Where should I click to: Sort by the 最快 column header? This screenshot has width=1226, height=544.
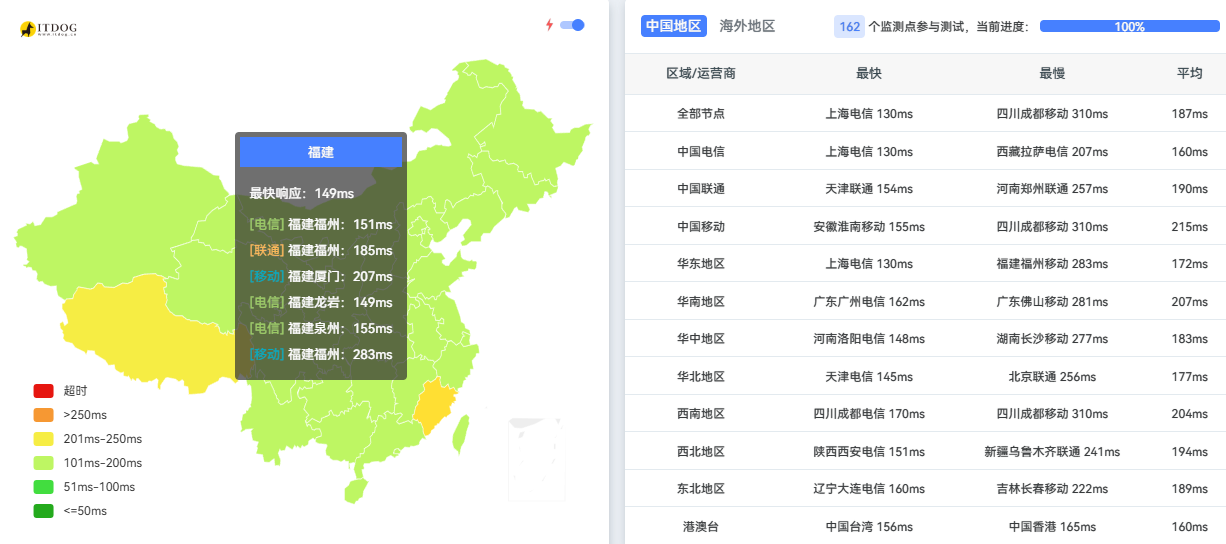(868, 73)
